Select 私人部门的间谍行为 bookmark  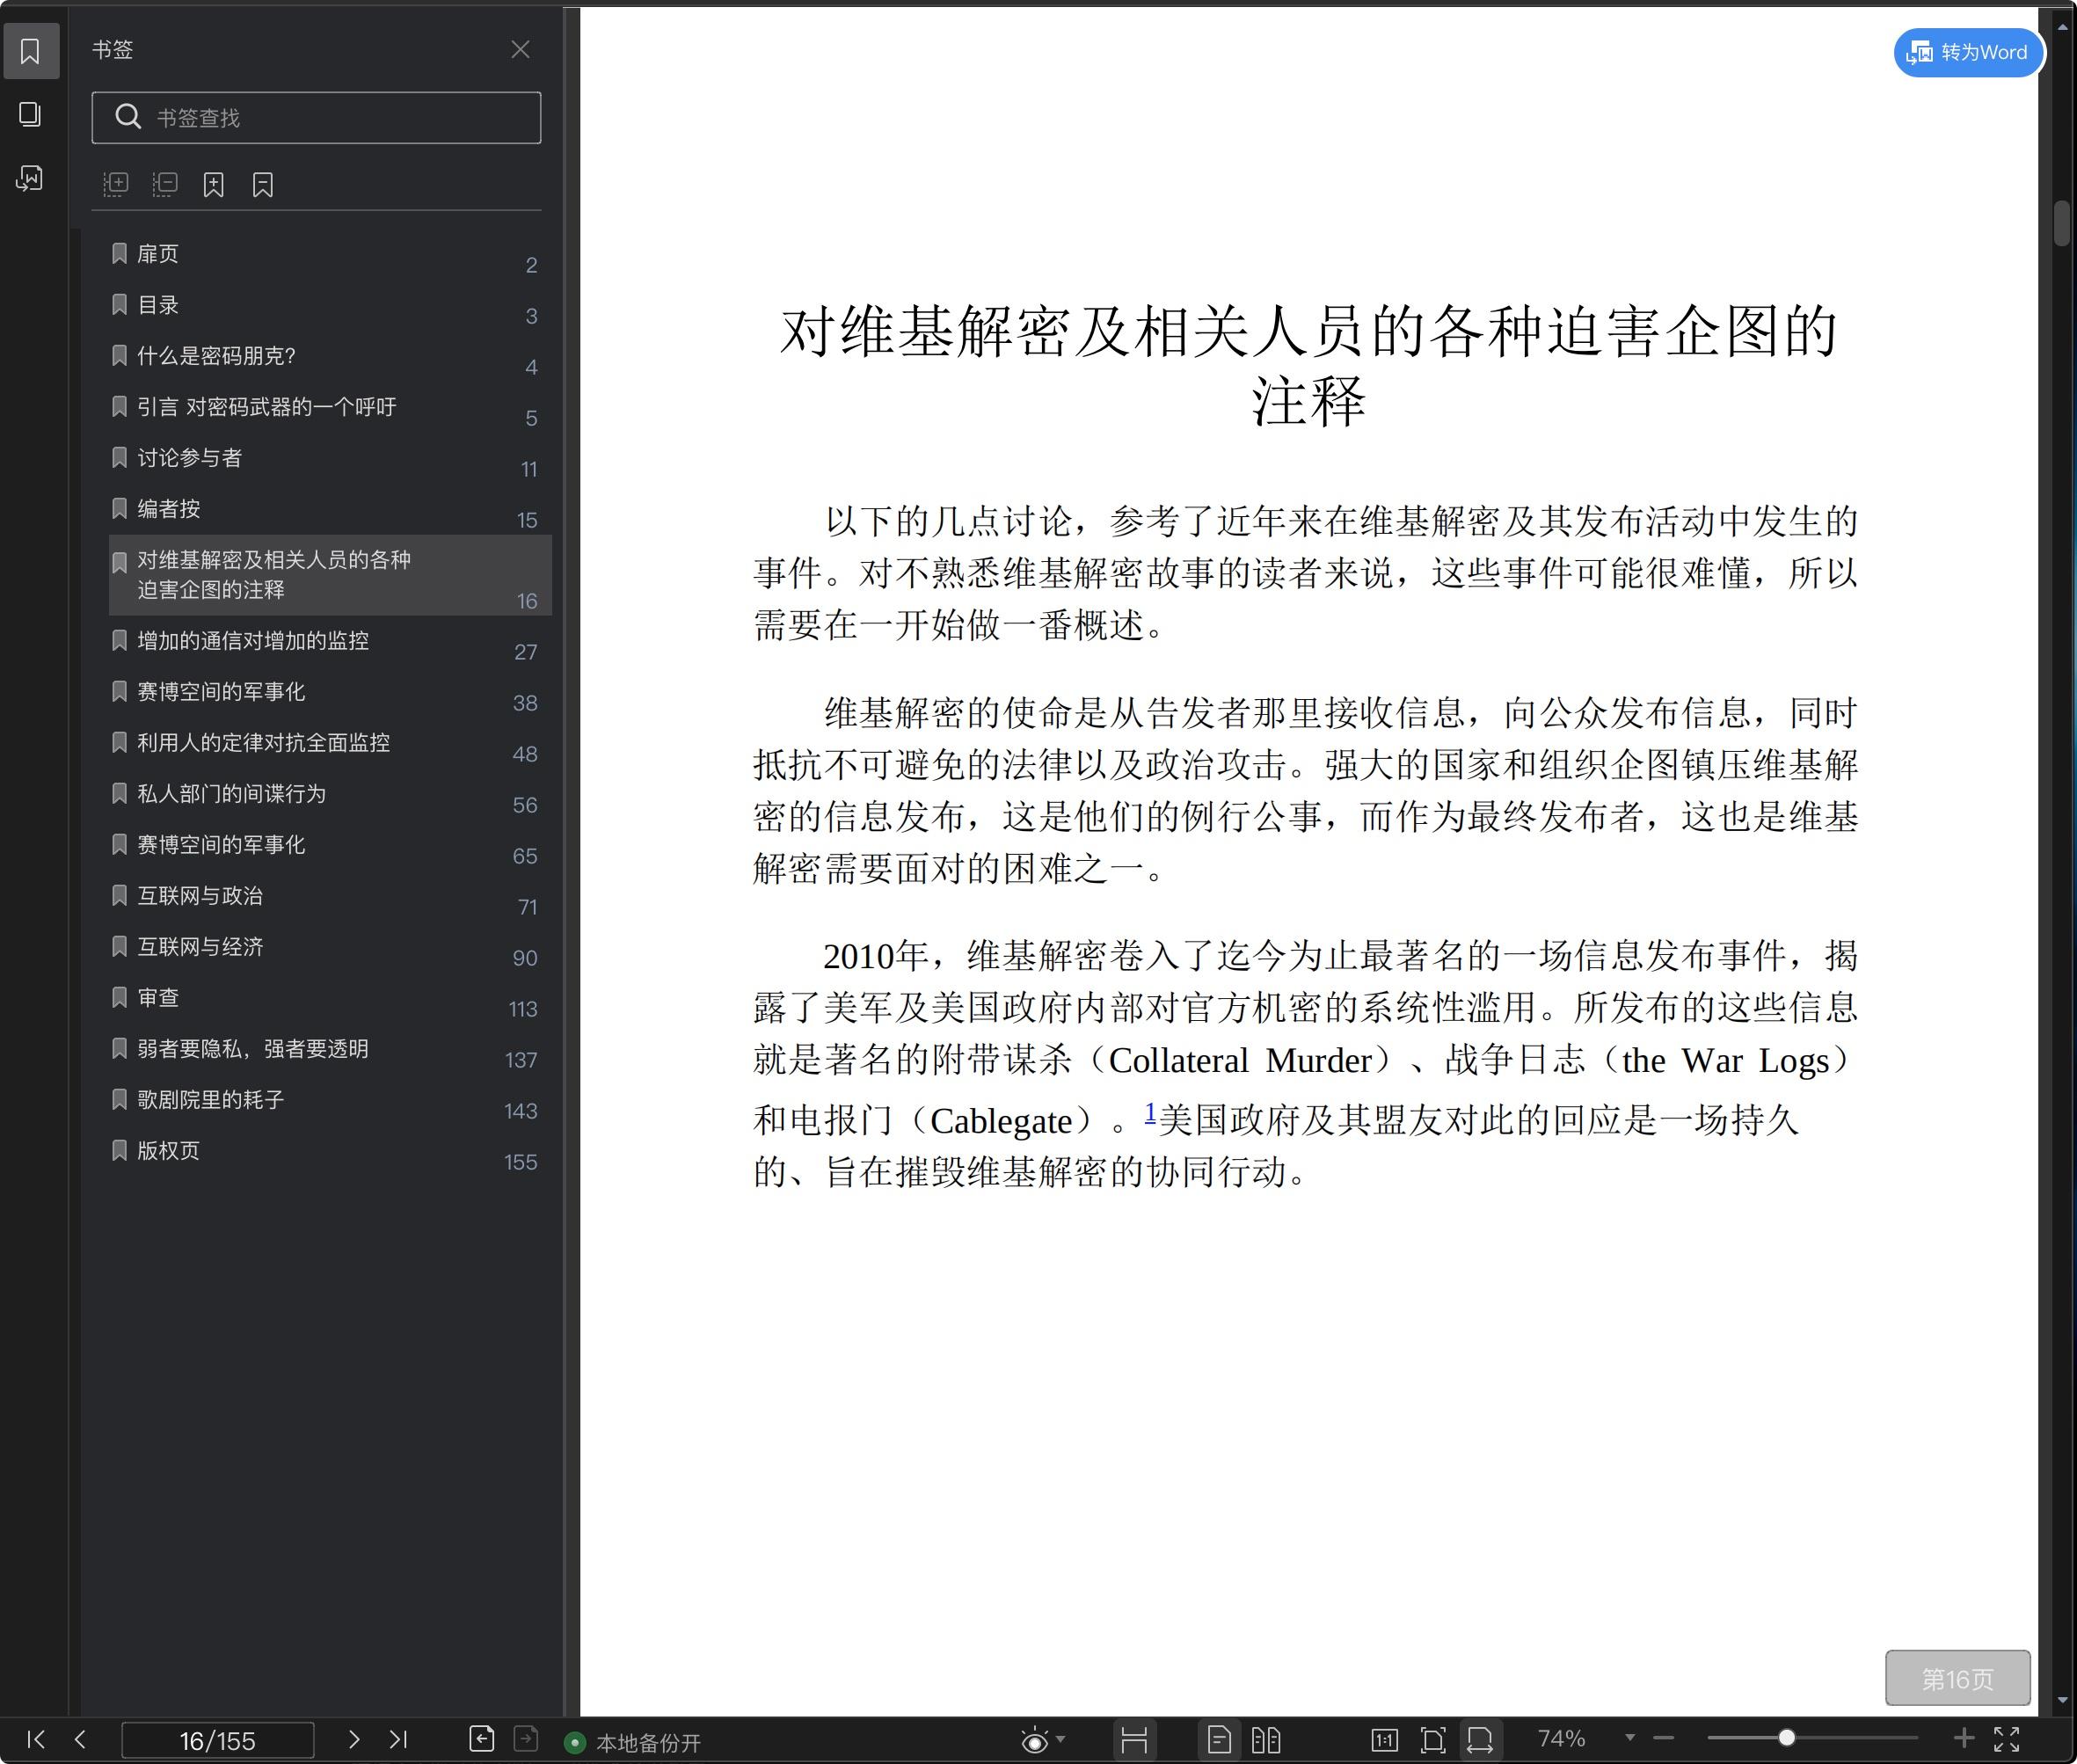pyautogui.click(x=330, y=794)
